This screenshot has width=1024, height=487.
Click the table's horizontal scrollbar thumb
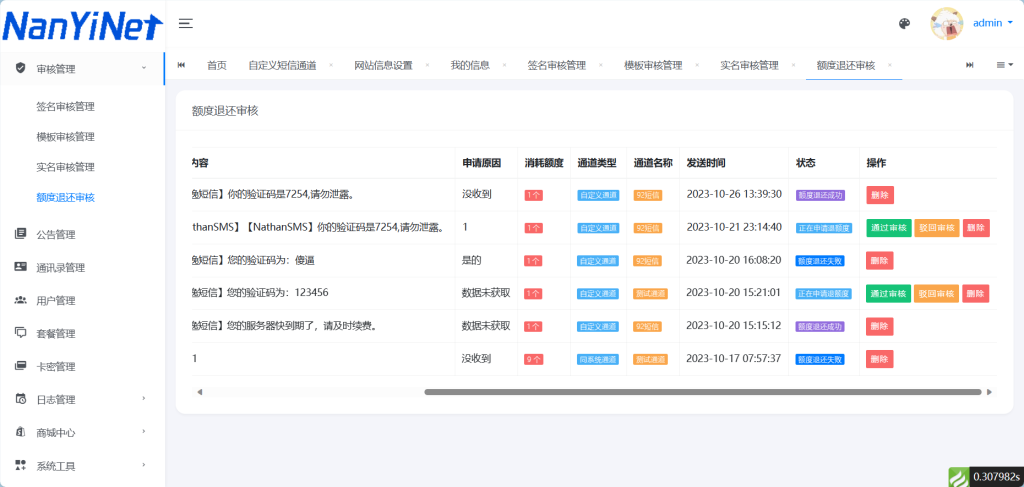click(703, 392)
